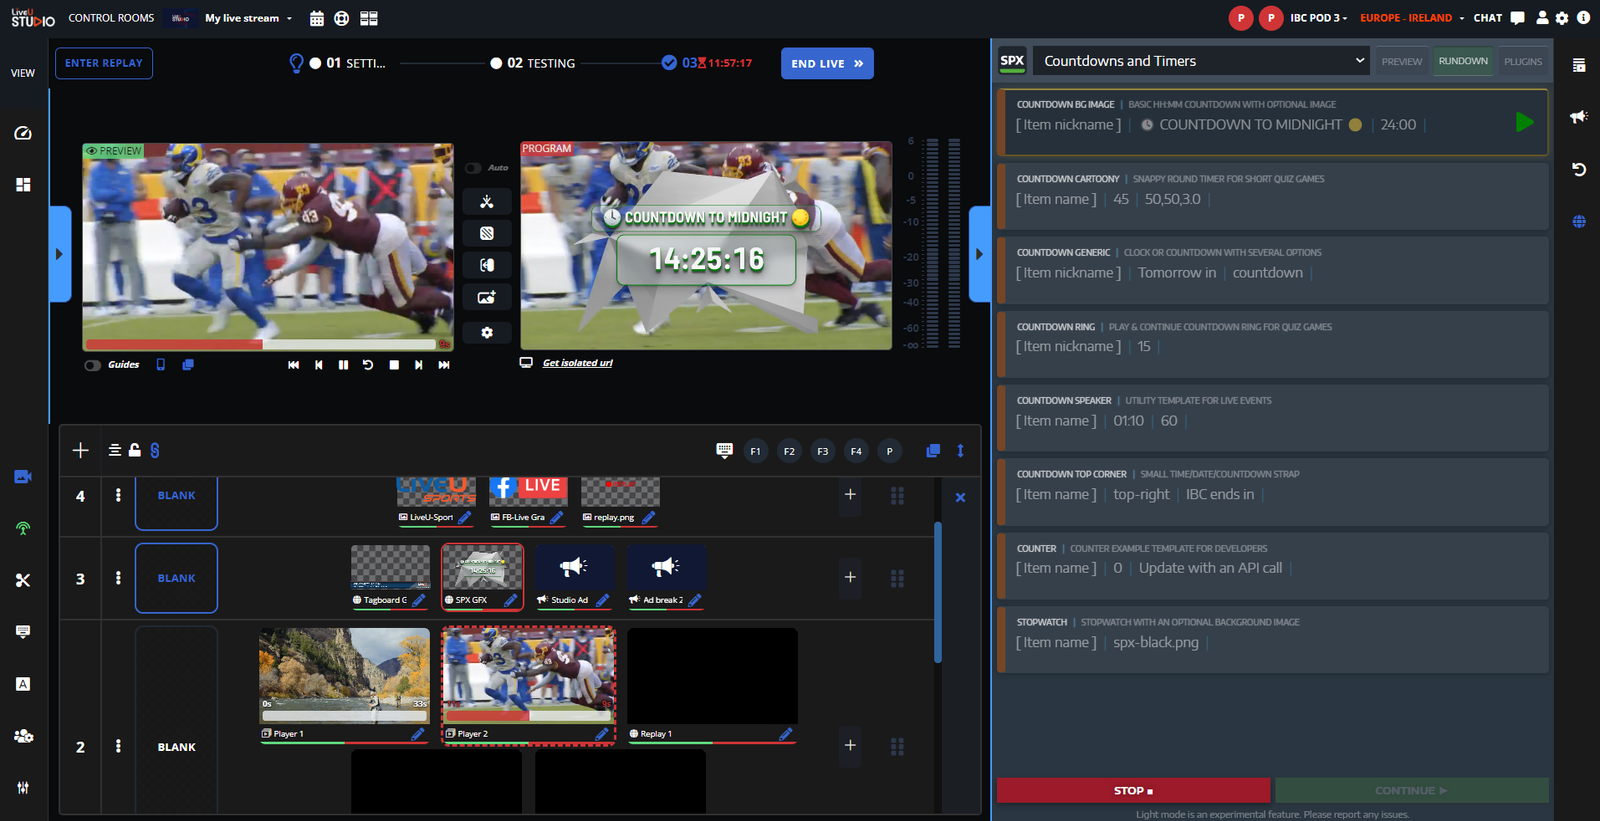The width and height of the screenshot is (1600, 821).
Task: Open the calendar schedule icon
Action: point(317,18)
